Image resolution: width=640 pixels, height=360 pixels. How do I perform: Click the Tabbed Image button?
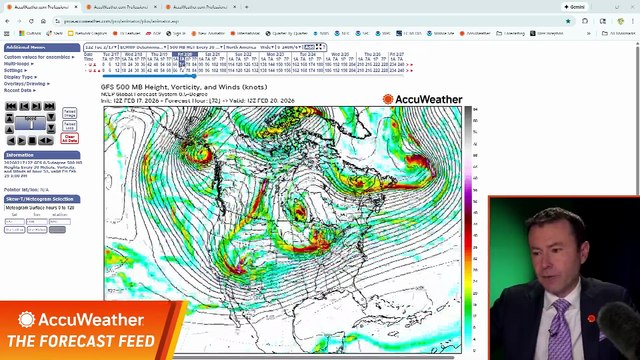pyautogui.click(x=69, y=113)
